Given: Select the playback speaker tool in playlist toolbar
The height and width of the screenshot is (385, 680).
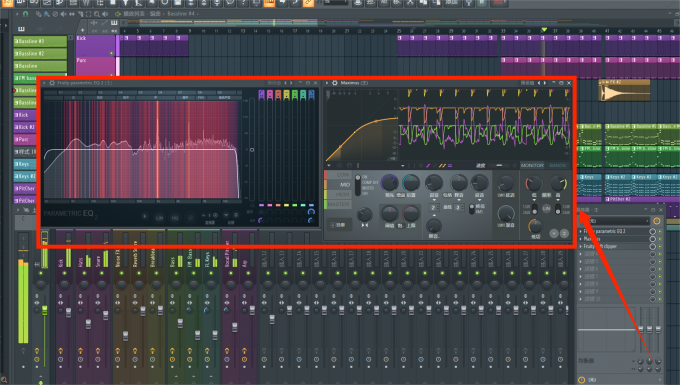Looking at the screenshot, I should pyautogui.click(x=105, y=14).
